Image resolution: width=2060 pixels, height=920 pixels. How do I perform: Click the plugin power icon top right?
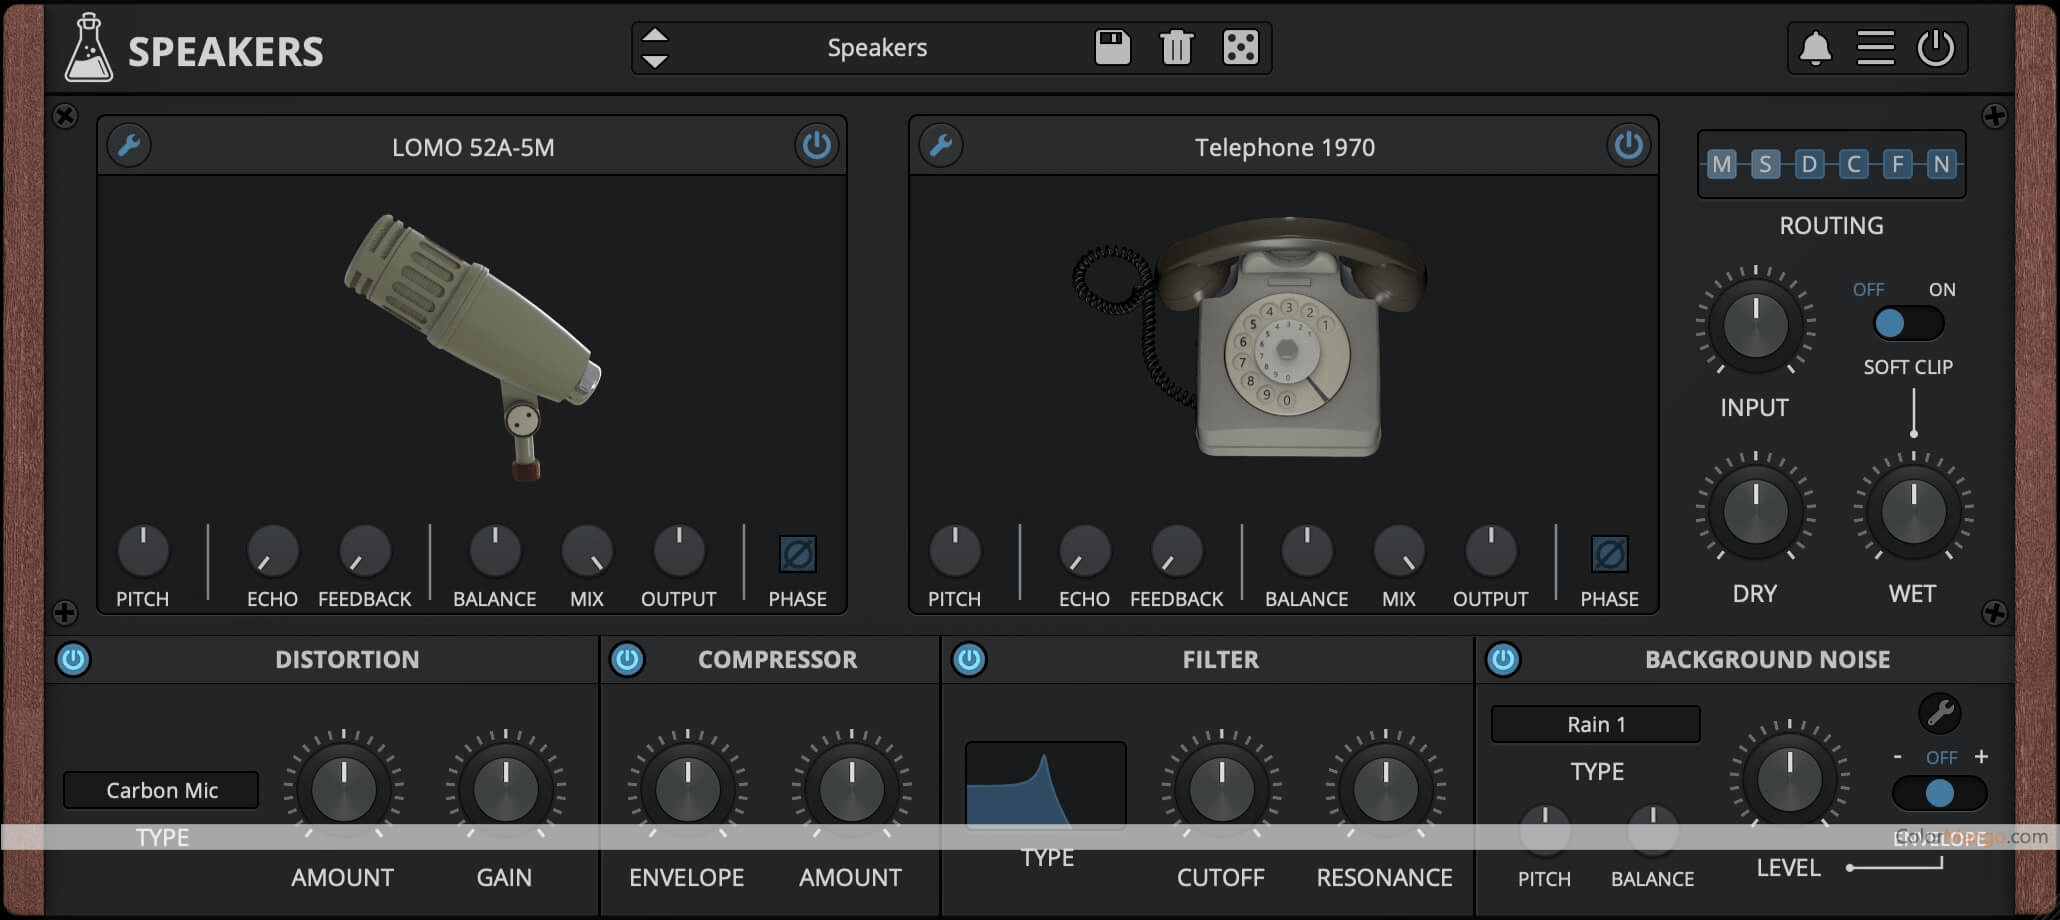click(1937, 46)
